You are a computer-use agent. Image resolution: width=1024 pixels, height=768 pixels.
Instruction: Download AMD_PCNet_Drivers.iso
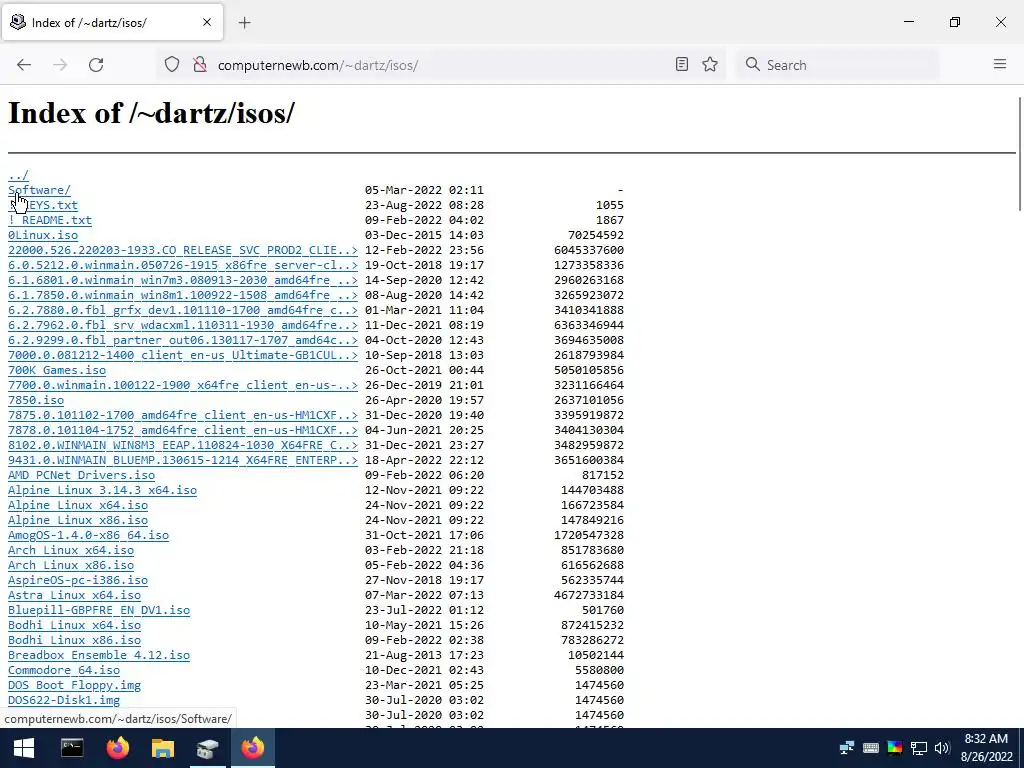pyautogui.click(x=82, y=475)
